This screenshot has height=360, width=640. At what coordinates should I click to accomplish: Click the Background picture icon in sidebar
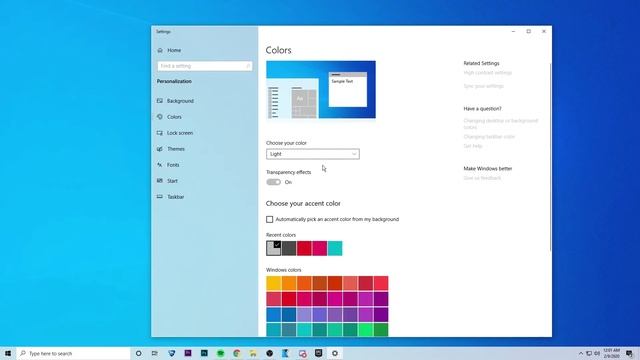pos(160,100)
